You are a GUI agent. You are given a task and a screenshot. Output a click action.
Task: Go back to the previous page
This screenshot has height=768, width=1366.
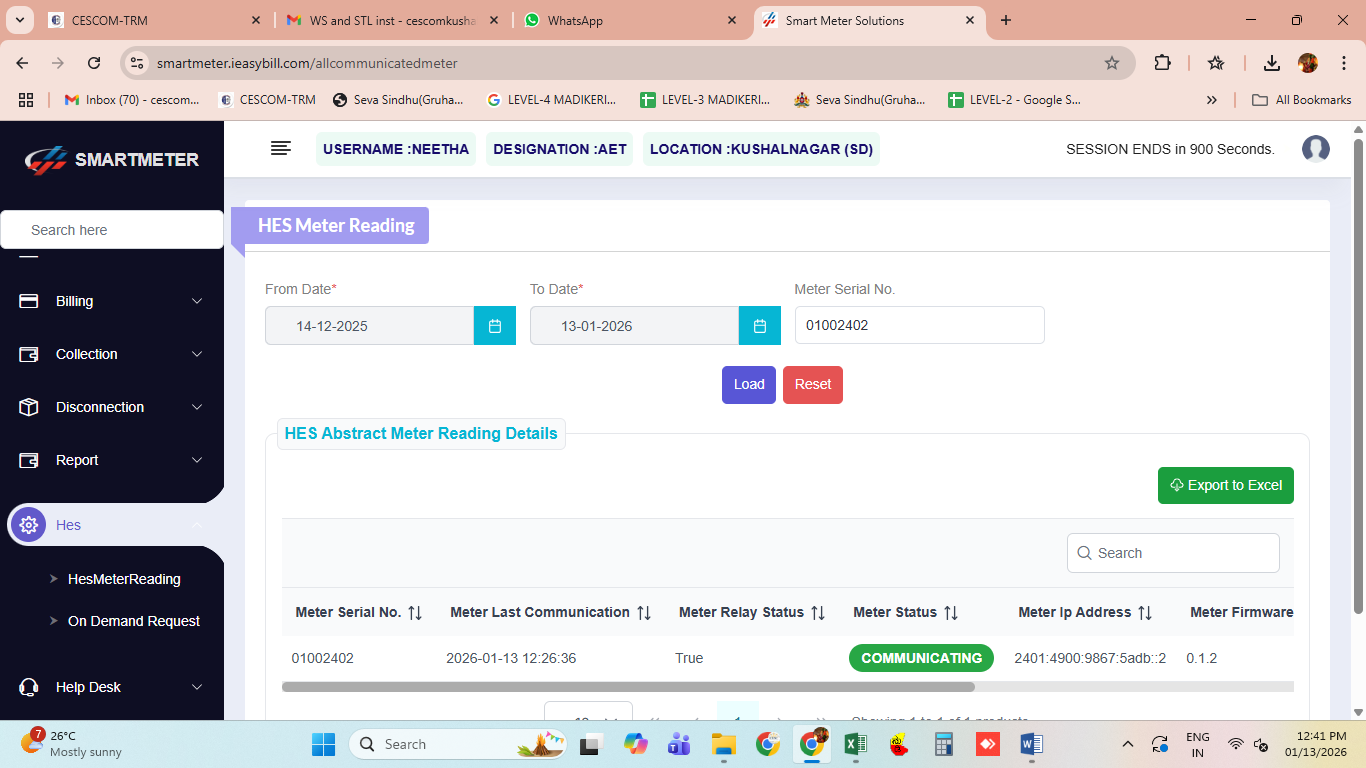(23, 63)
